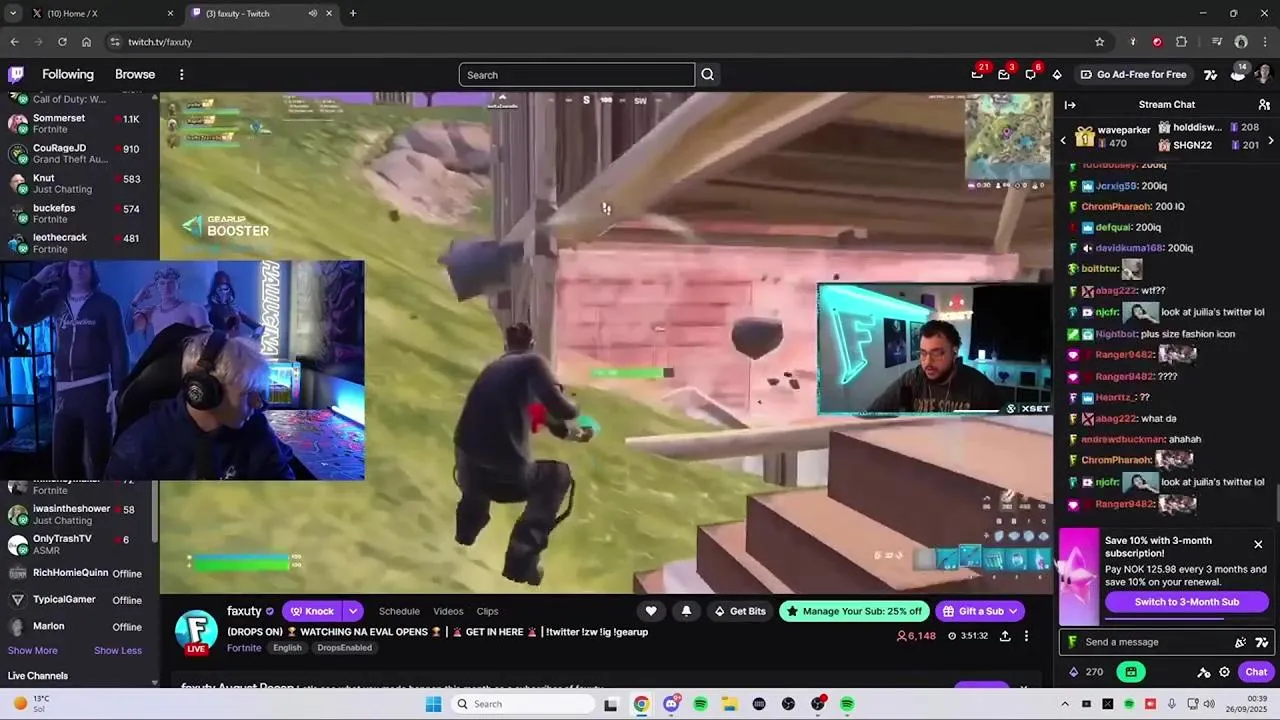Click Manage Your Sub: 25% off
Screen dimensions: 1280x720
click(x=855, y=611)
